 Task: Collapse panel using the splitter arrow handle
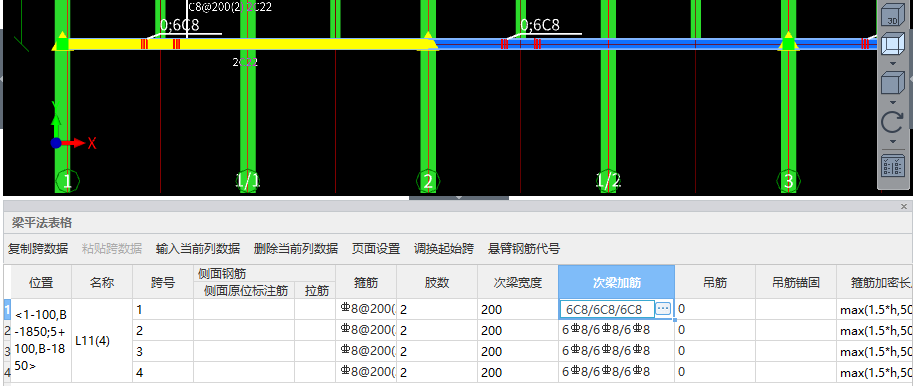[x=459, y=197]
